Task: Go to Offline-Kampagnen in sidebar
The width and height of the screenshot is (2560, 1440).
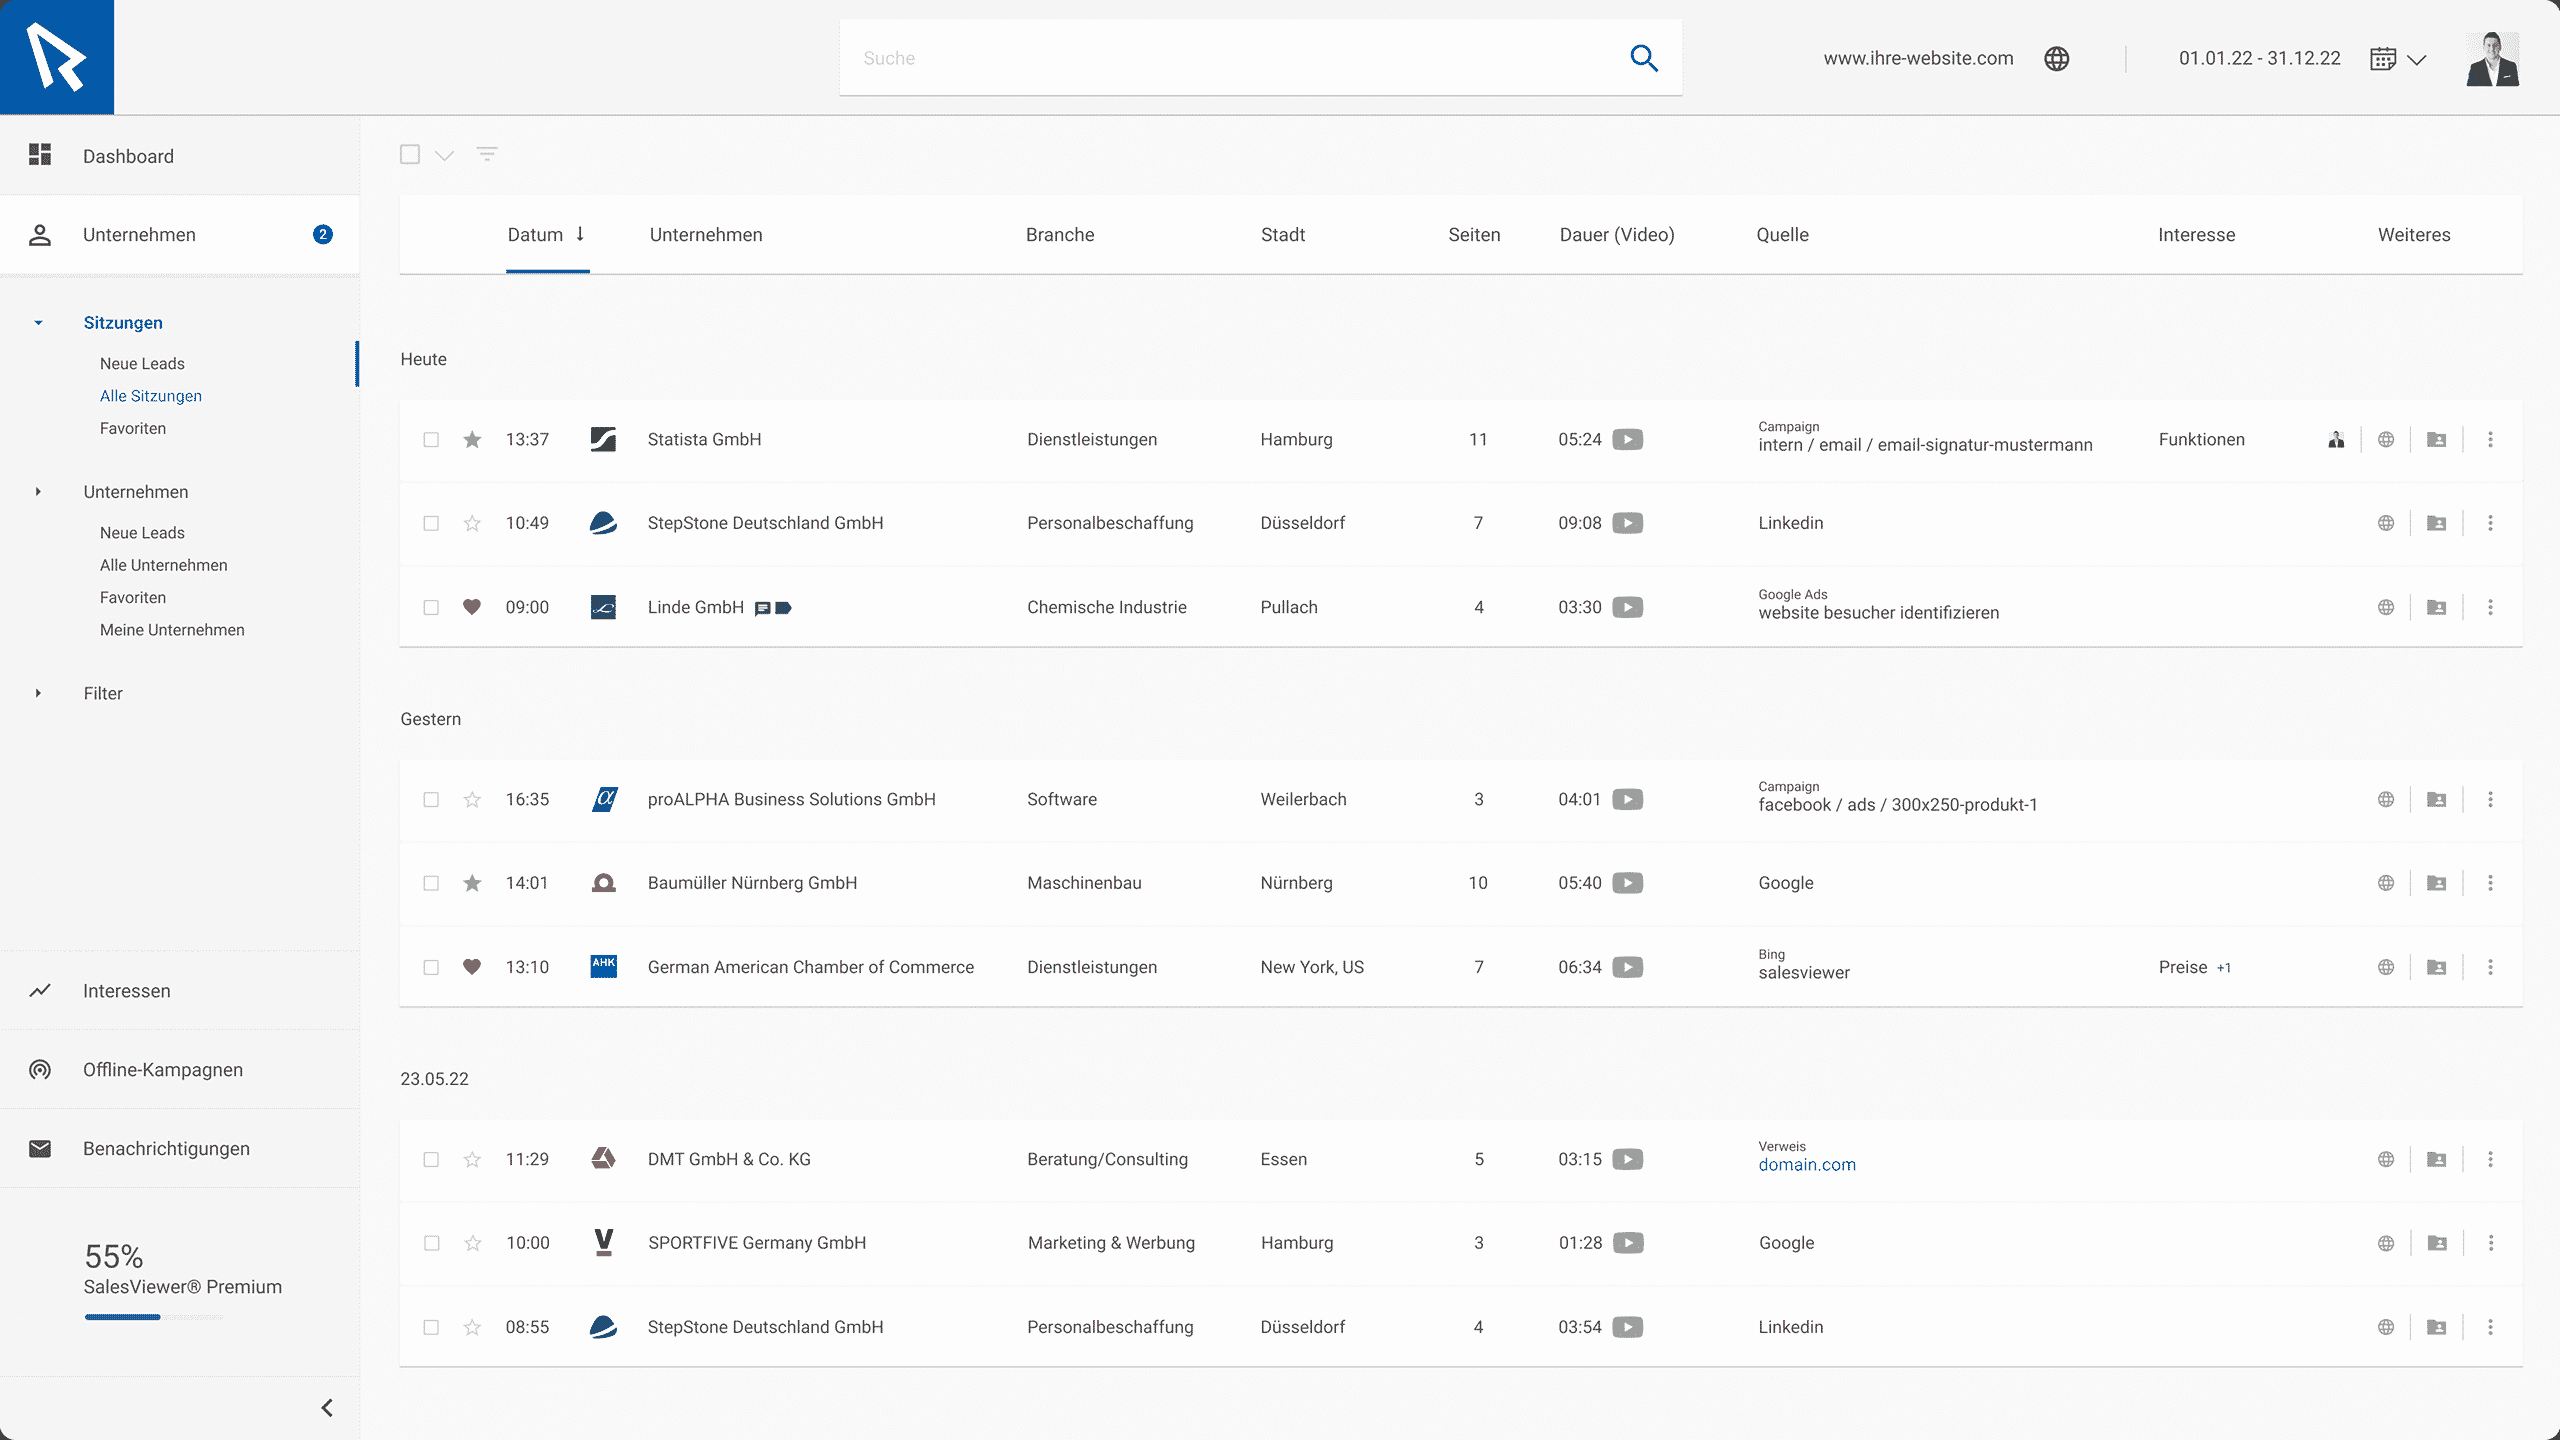Action: 163,1070
